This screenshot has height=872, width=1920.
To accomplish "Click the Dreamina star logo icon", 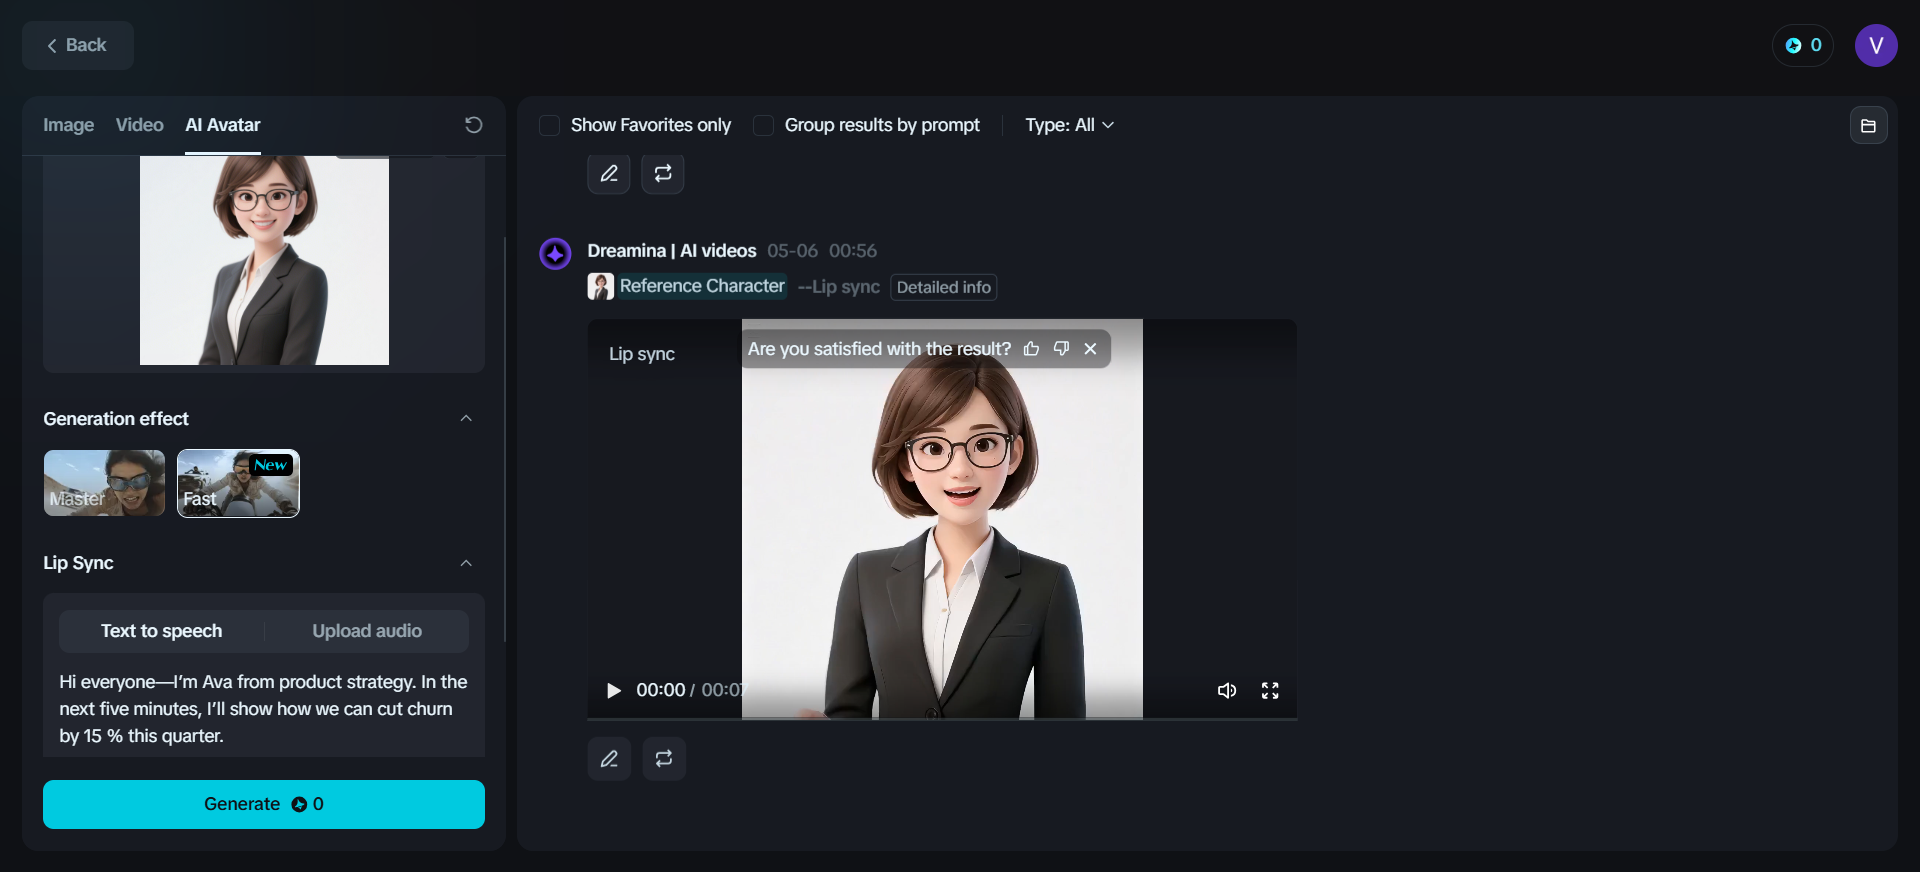I will (x=555, y=253).
